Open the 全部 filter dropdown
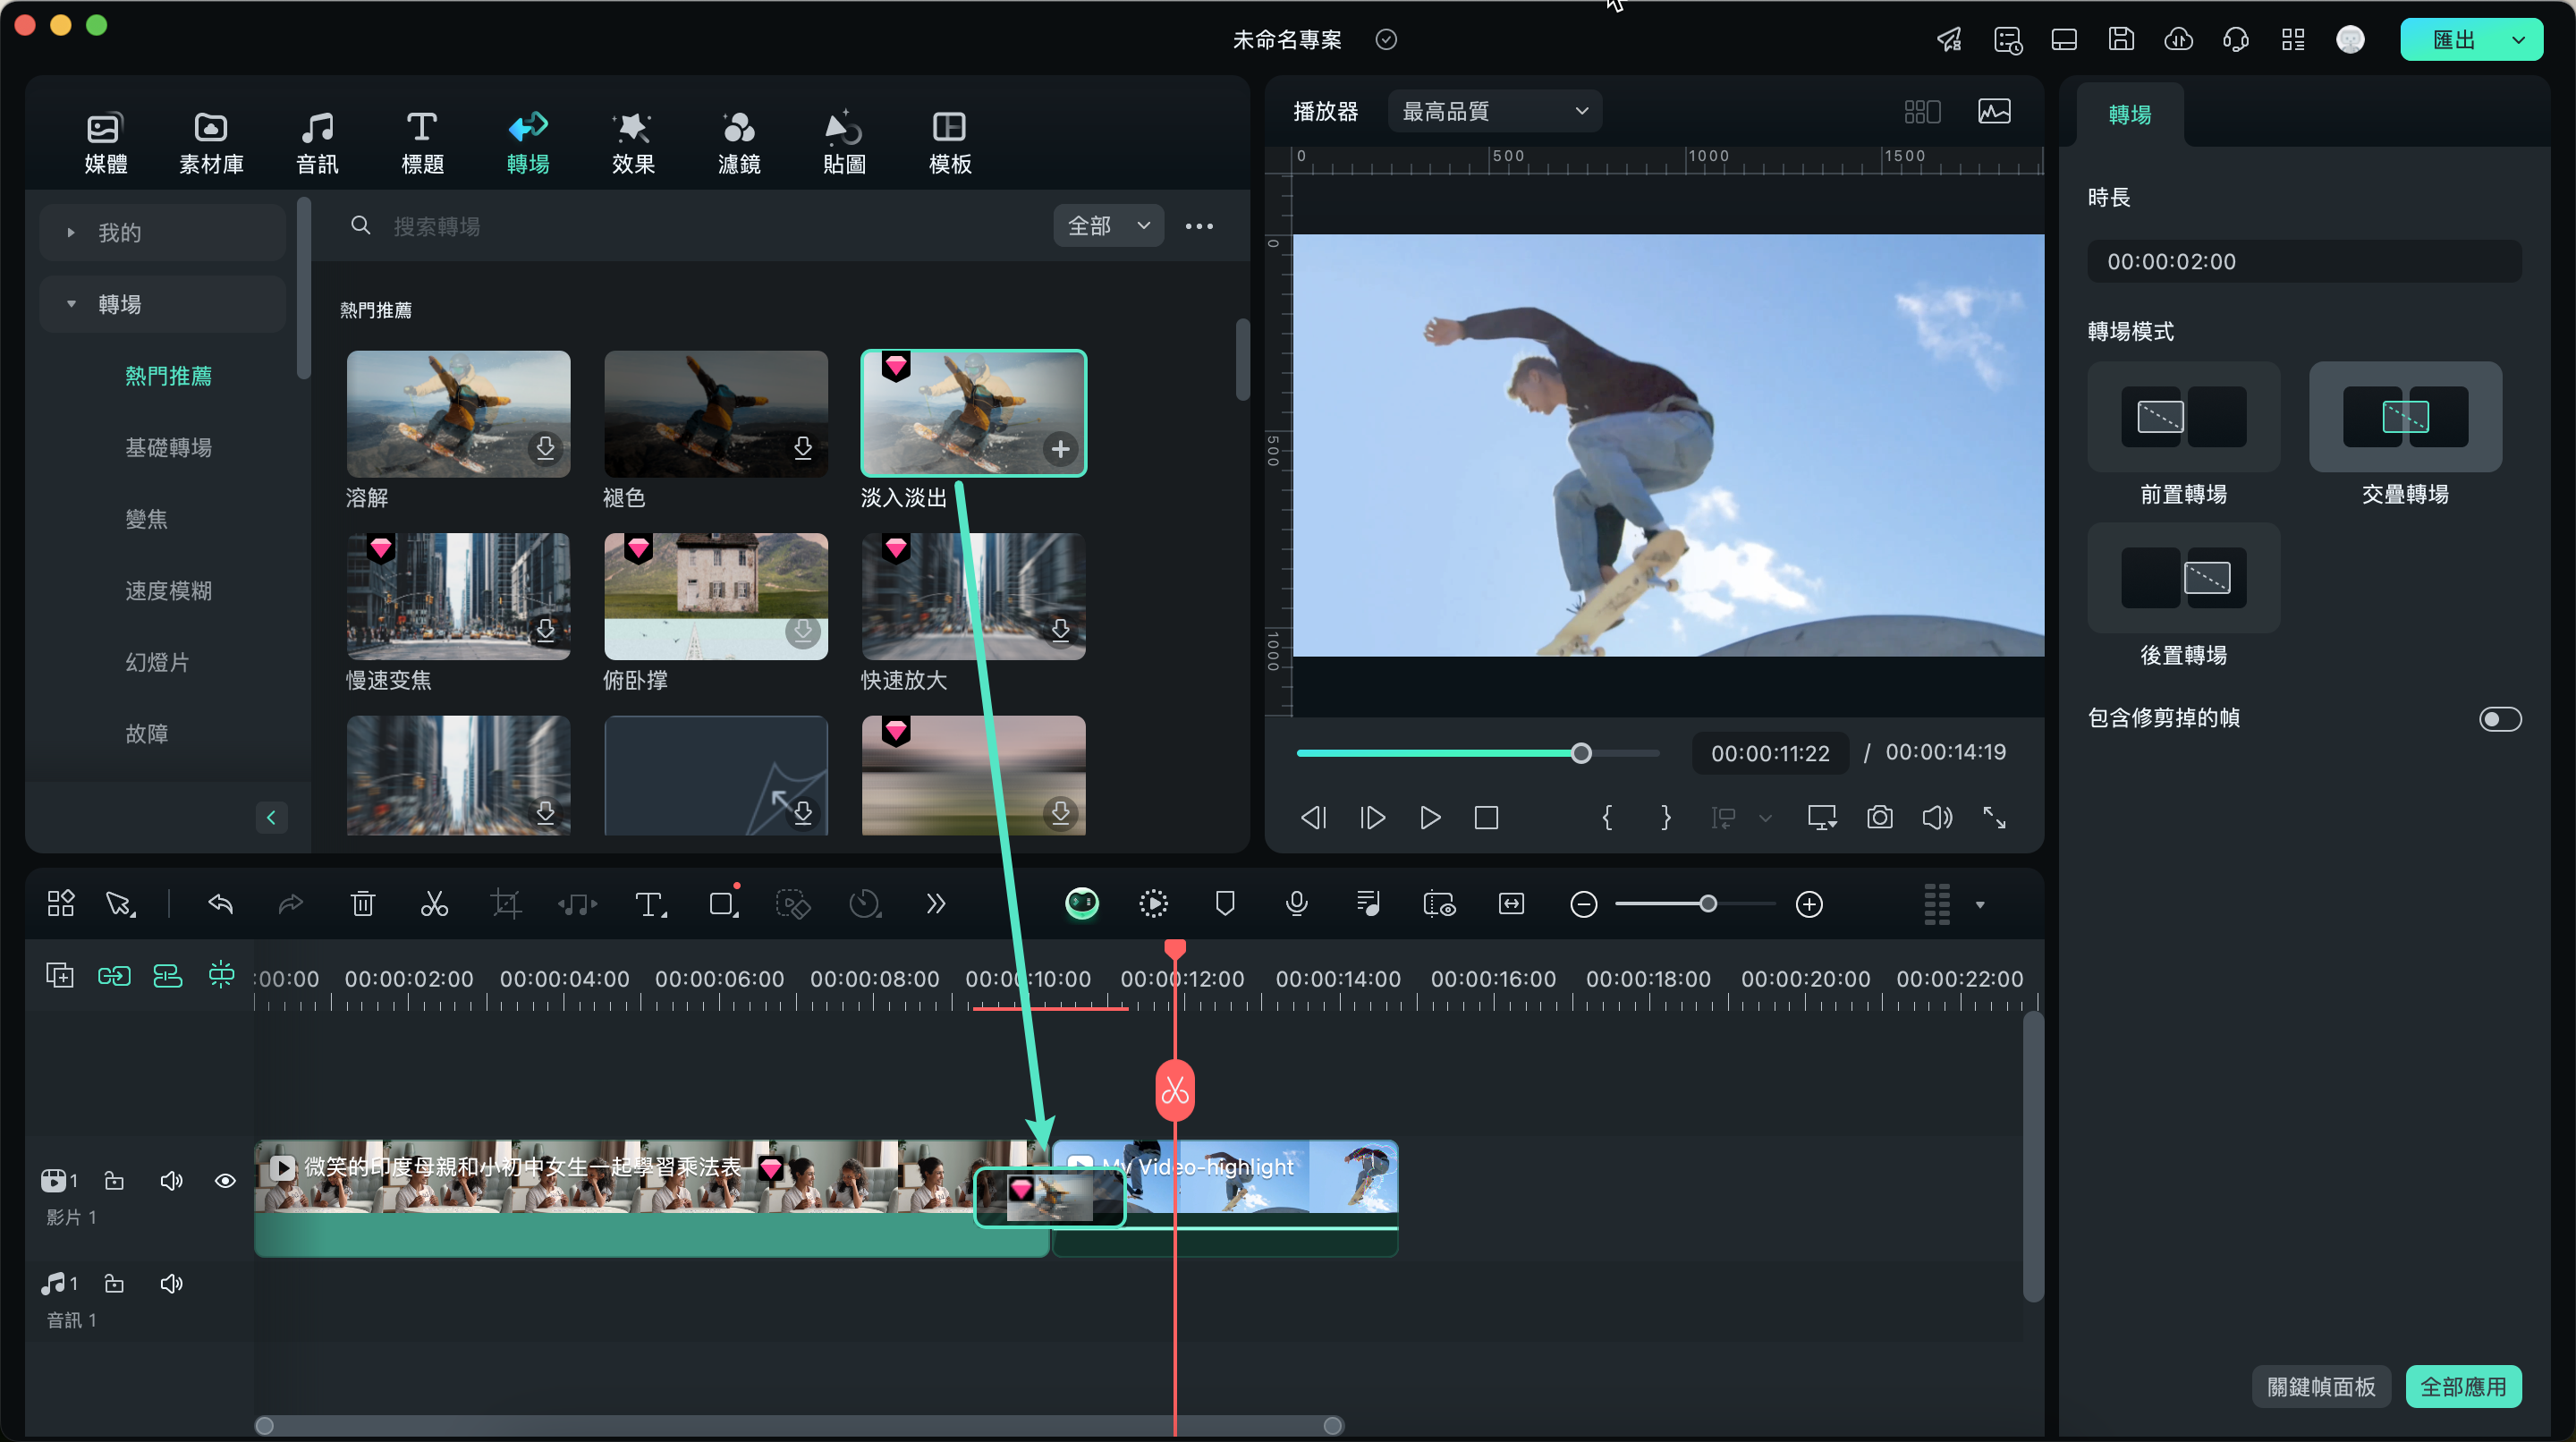 1108,226
